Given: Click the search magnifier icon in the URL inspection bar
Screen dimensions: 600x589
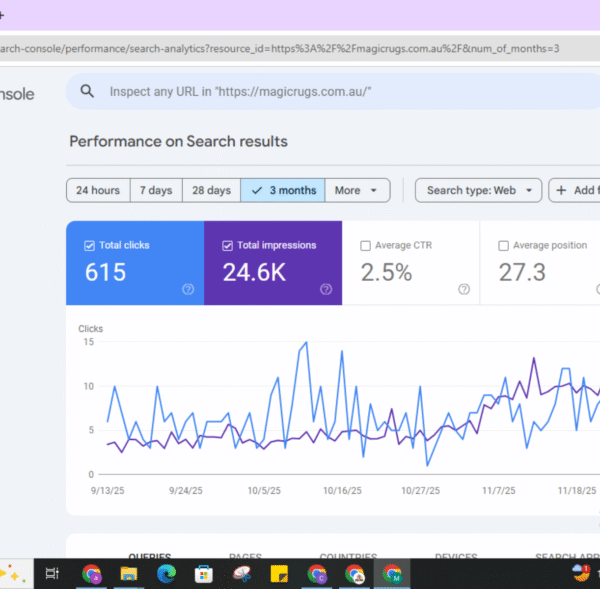Looking at the screenshot, I should [x=89, y=91].
